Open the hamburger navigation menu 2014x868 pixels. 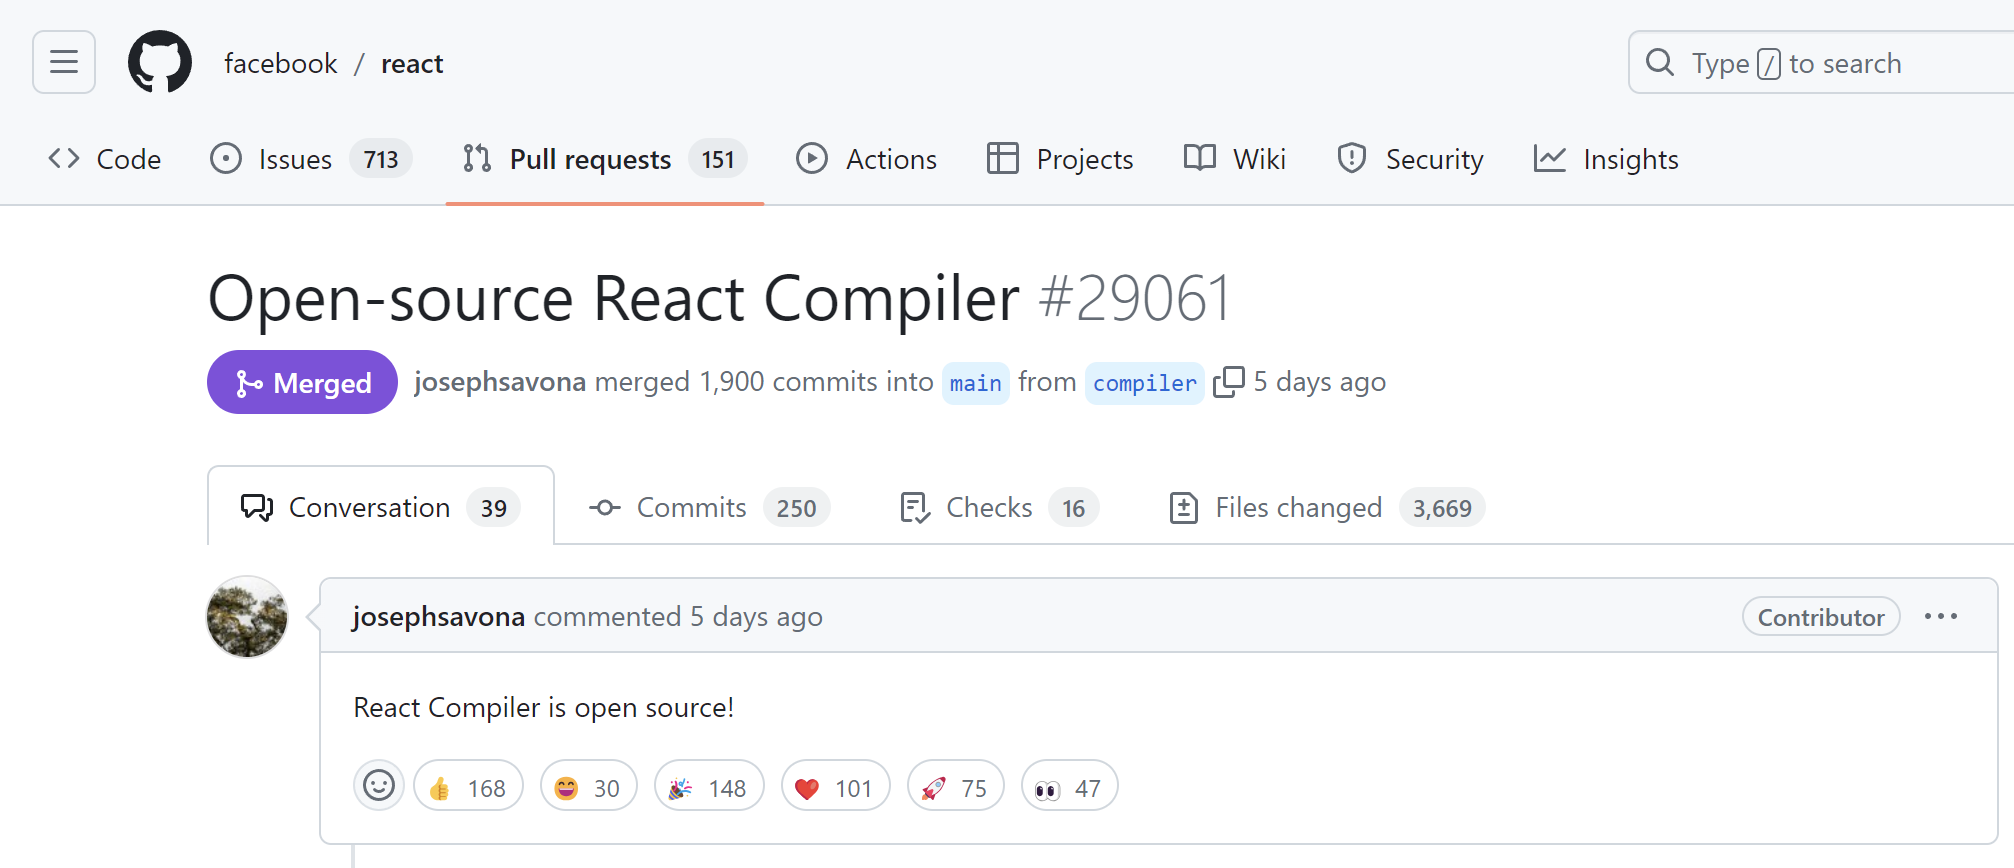(x=64, y=62)
